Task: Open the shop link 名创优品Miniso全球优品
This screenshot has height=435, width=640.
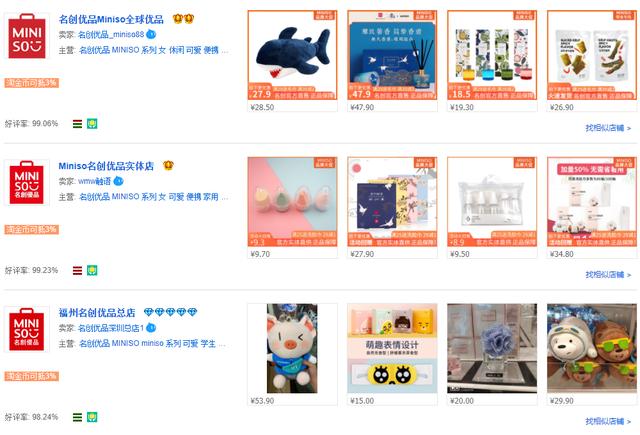Action: [x=111, y=19]
